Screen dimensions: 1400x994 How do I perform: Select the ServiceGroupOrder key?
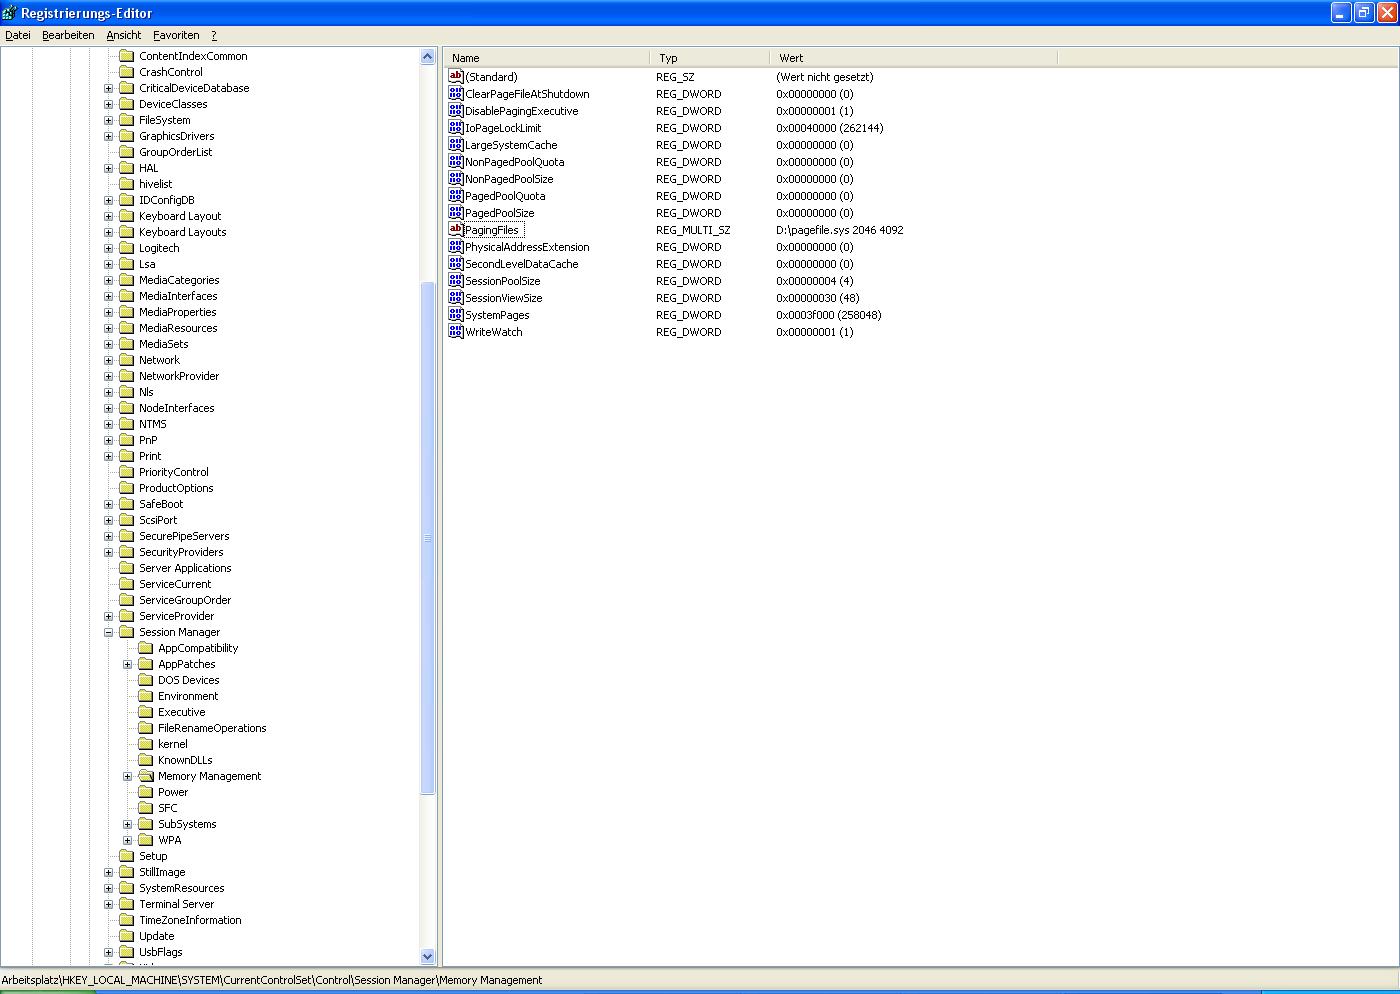[x=185, y=600]
